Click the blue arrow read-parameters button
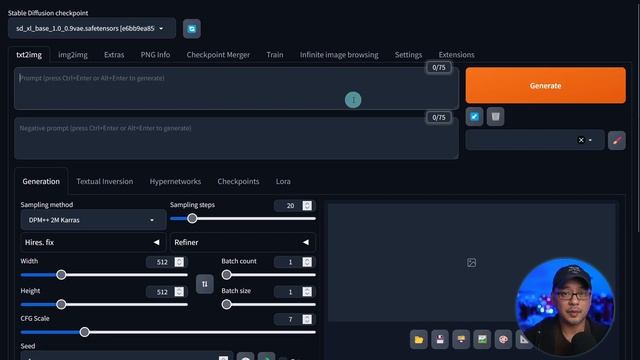 [474, 117]
